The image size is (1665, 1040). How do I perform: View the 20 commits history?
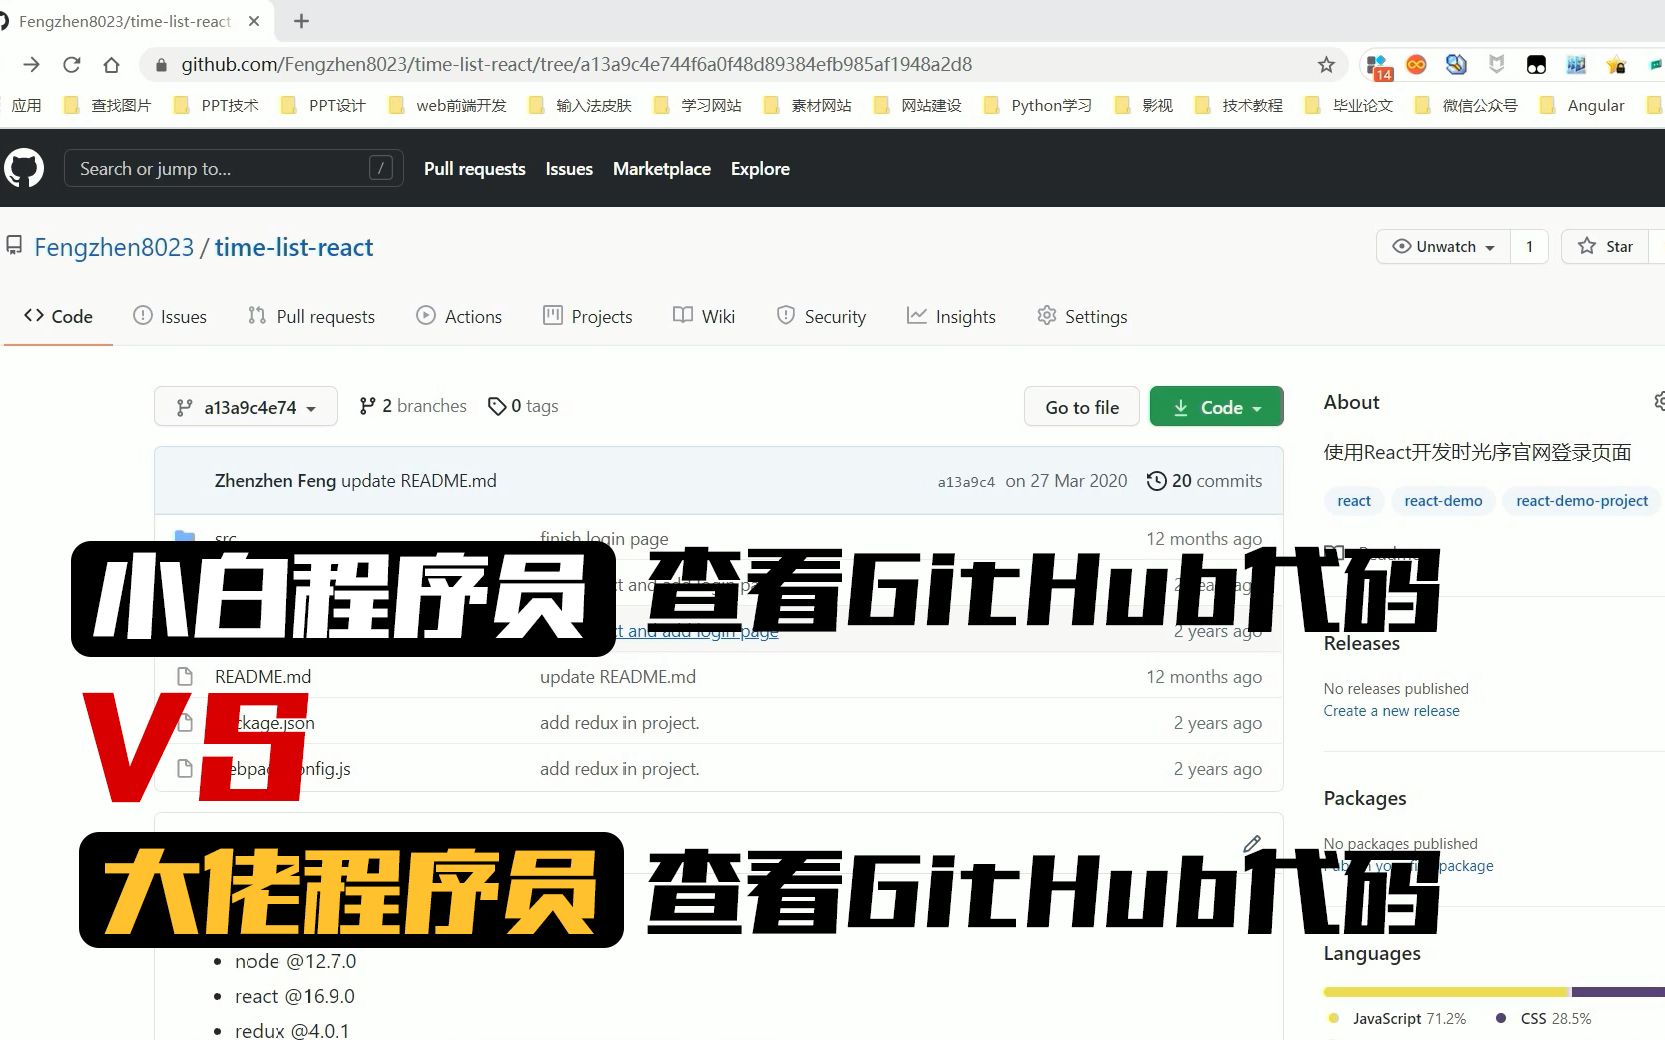(x=1204, y=481)
